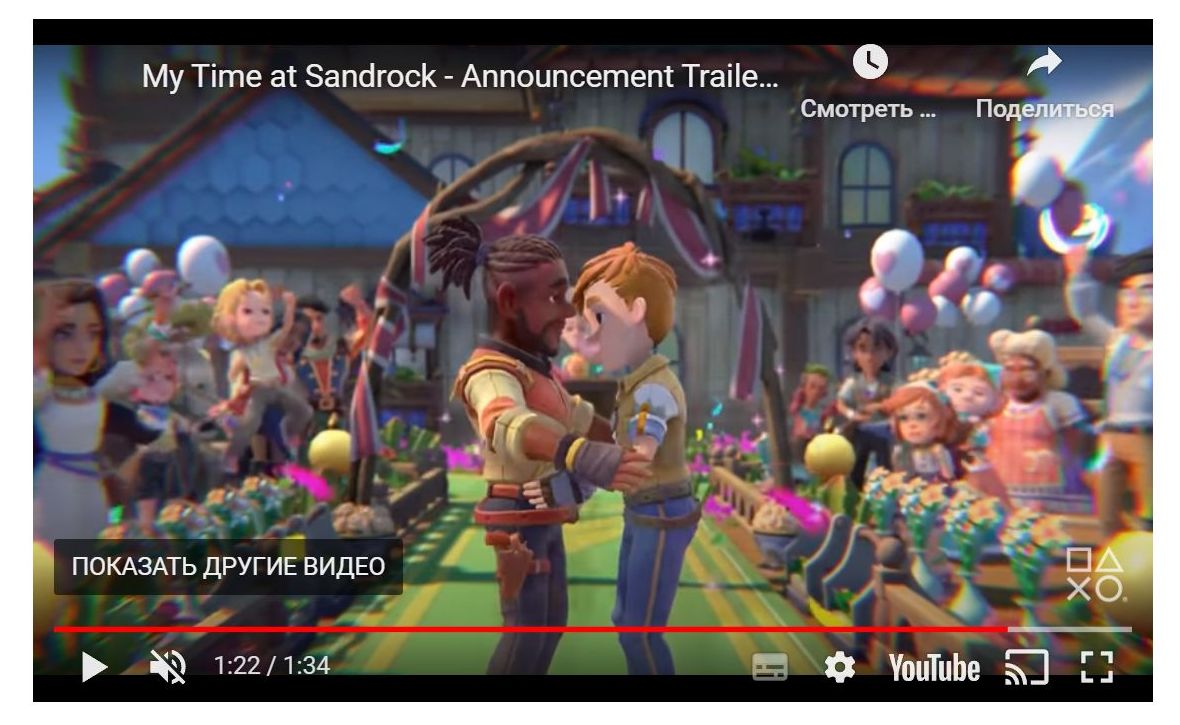The image size is (1180, 725).
Task: Click the unplayed gray end of the timeline
Action: (1069, 629)
